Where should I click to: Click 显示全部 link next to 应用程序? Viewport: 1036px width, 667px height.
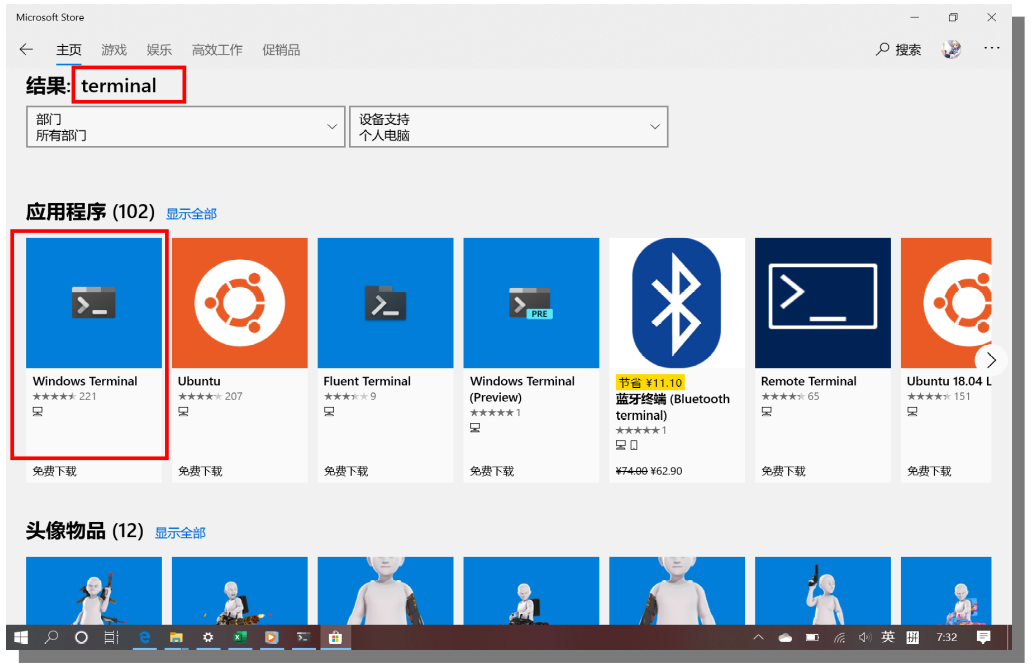pyautogui.click(x=191, y=214)
